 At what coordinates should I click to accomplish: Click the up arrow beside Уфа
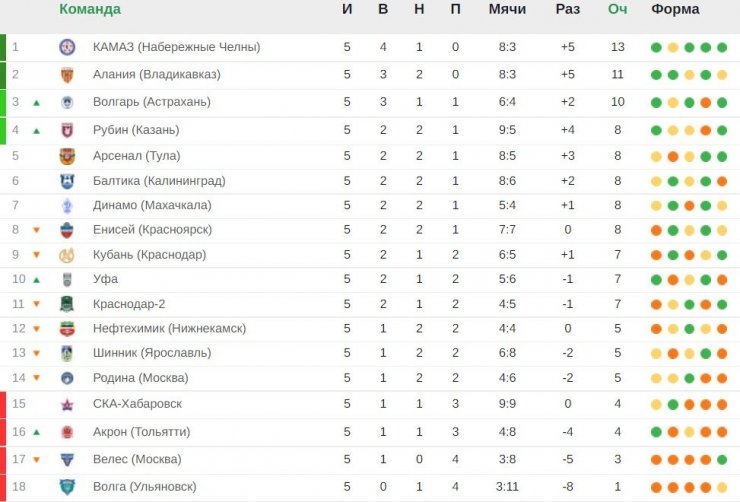coord(36,280)
